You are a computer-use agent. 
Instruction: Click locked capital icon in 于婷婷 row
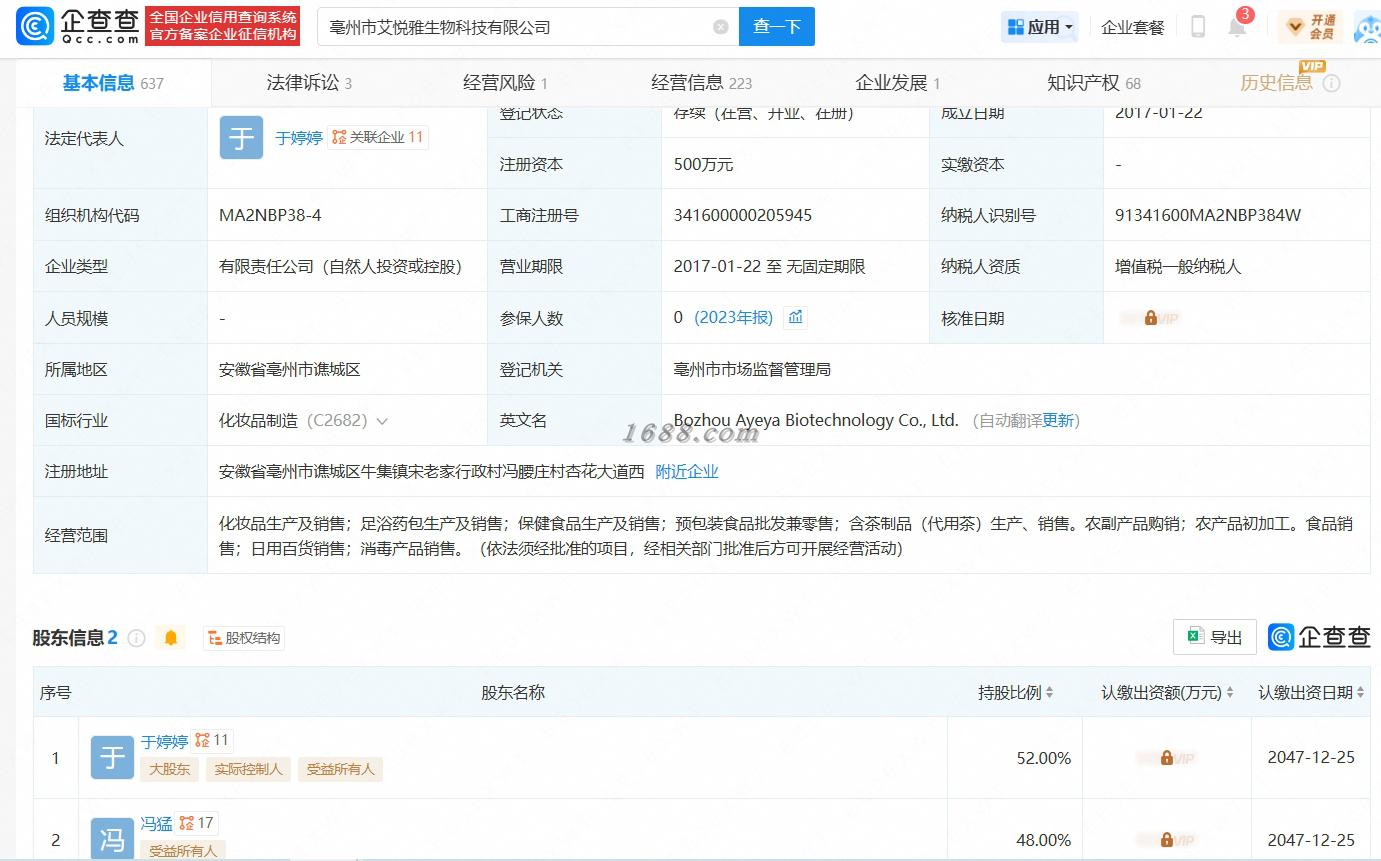point(1166,758)
